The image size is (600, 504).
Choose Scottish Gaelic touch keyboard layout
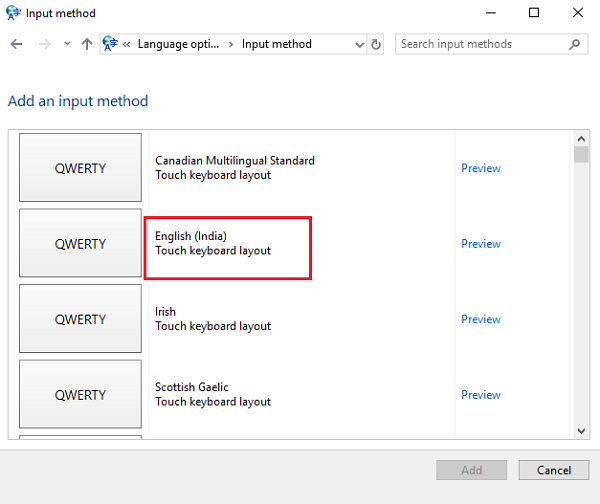pyautogui.click(x=212, y=395)
